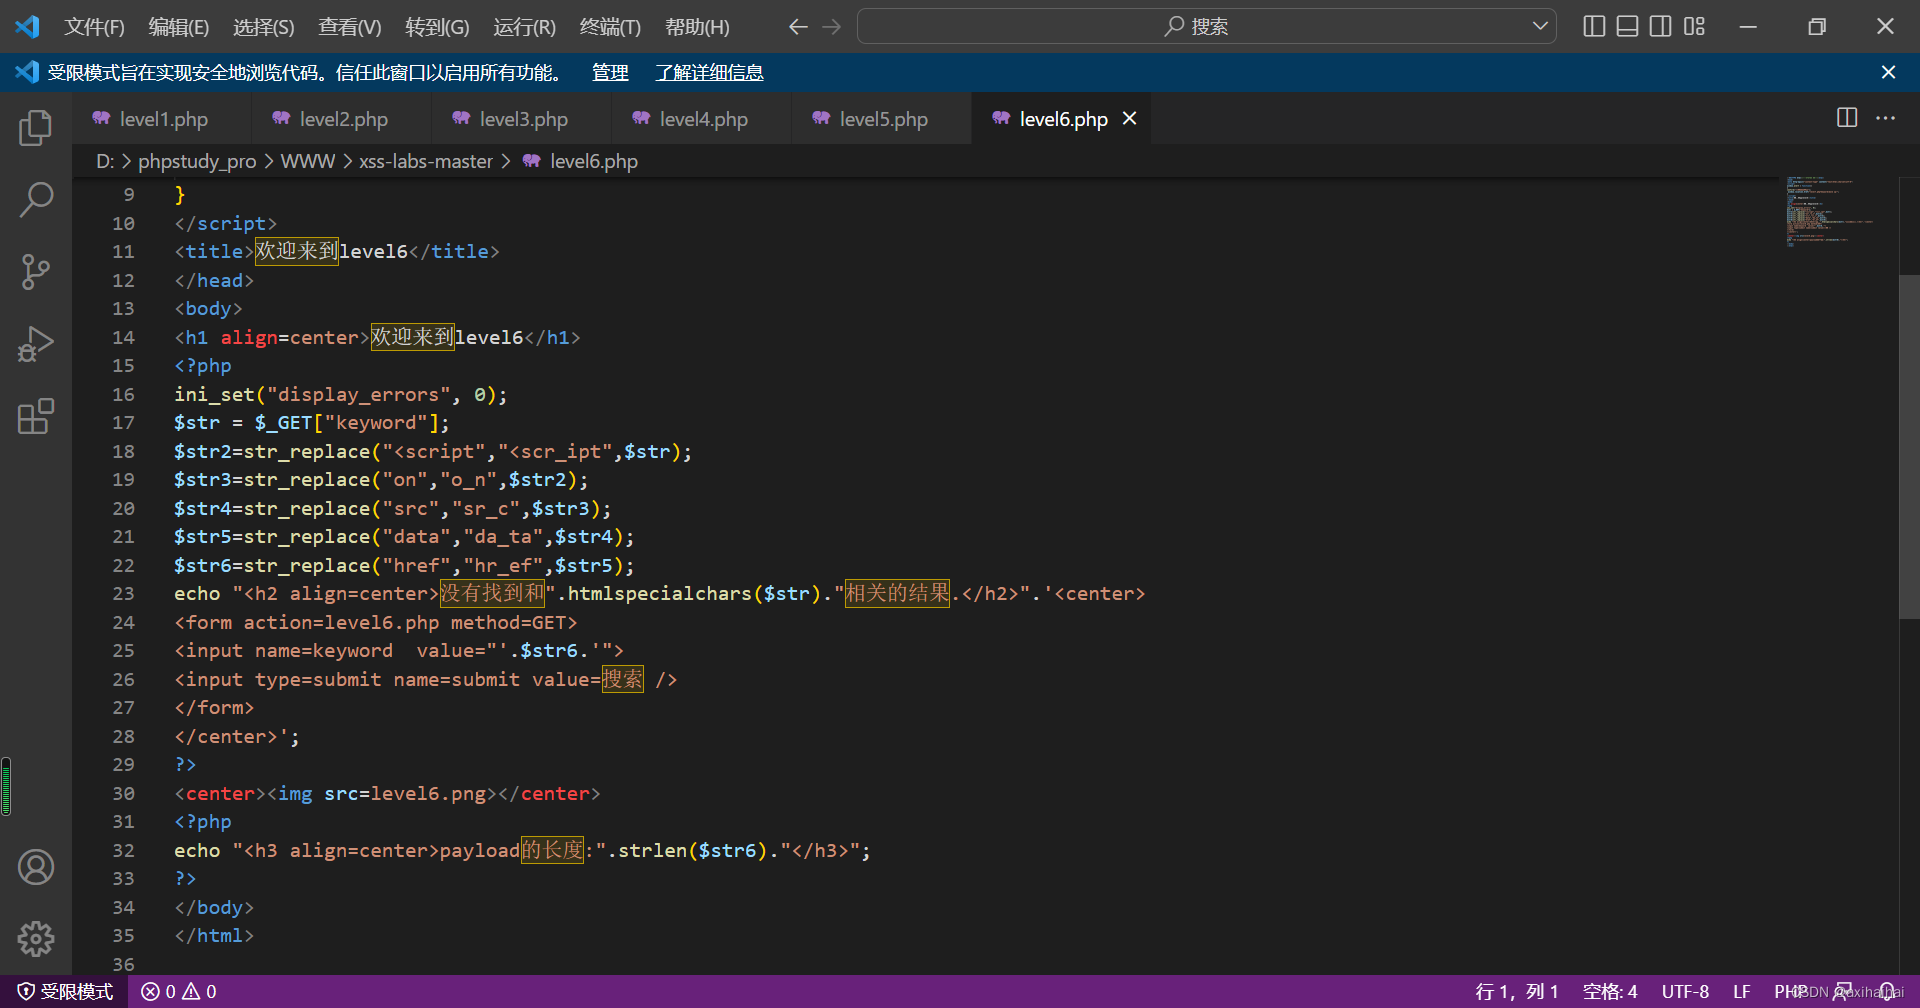
Task: Toggle the bottom panel layout icon
Action: (x=1626, y=26)
